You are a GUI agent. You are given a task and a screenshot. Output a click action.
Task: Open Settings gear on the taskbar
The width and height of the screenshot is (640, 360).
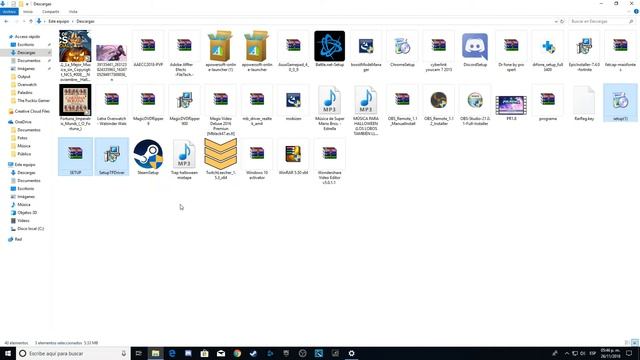[x=351, y=353]
